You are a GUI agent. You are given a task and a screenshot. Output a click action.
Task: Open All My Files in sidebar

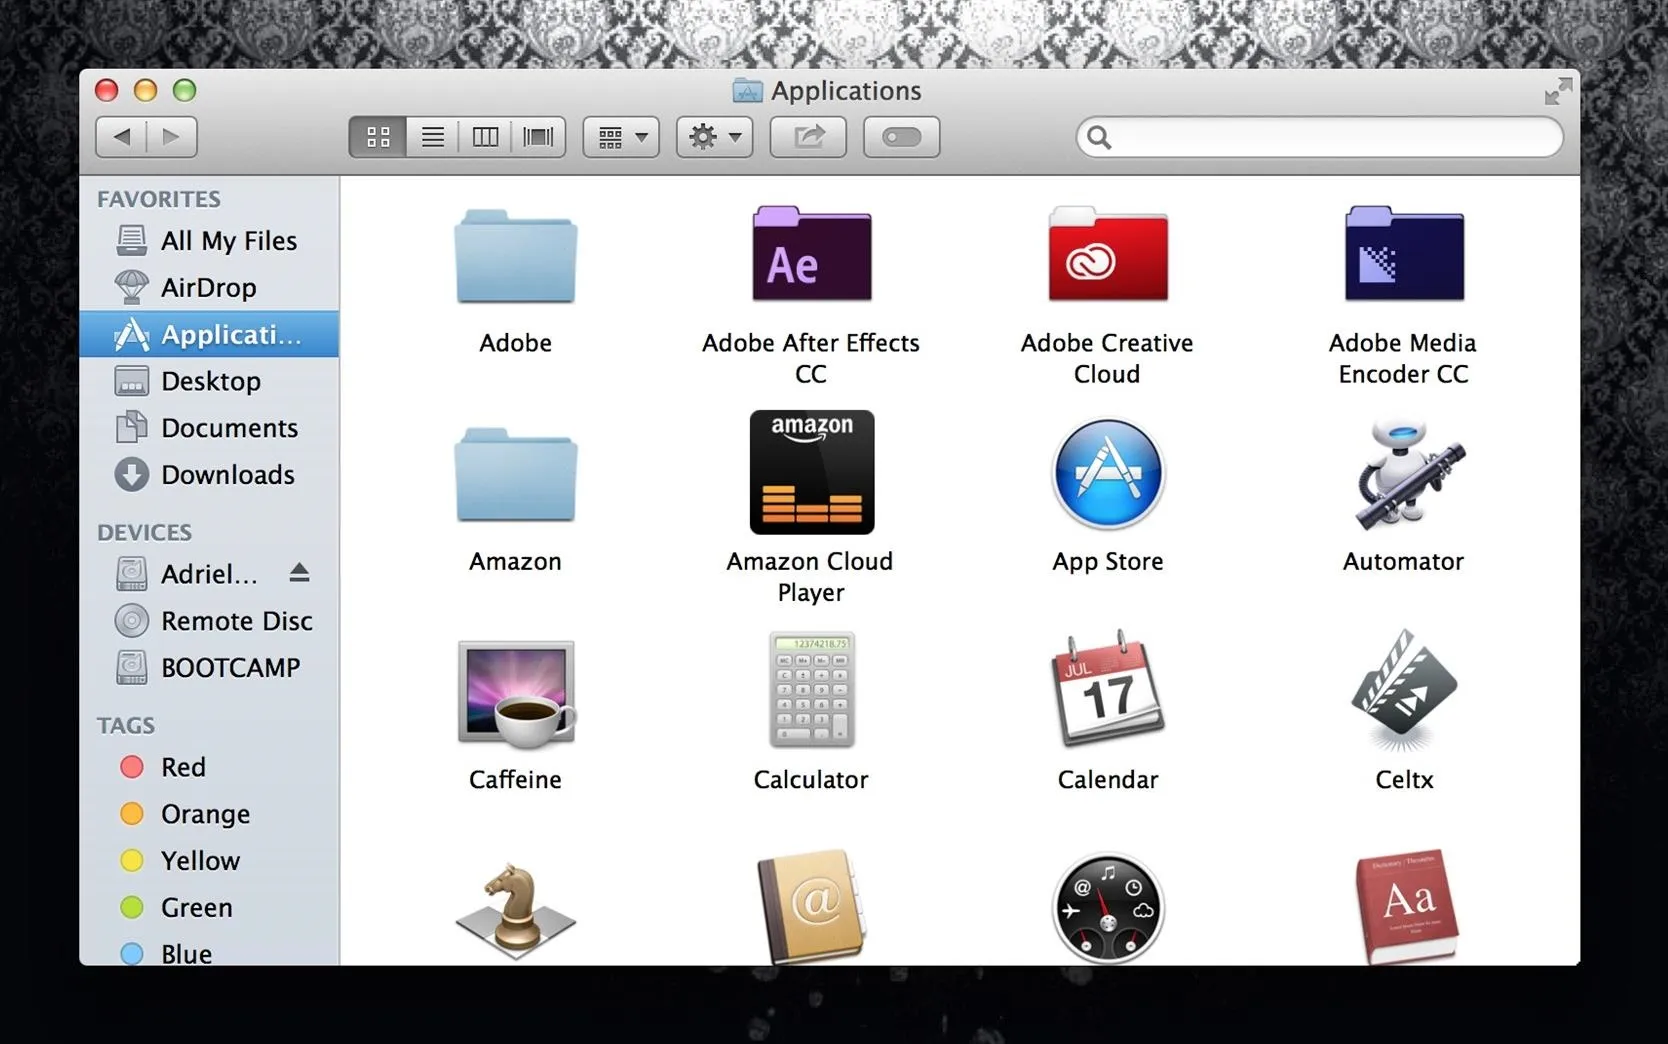[x=209, y=241]
